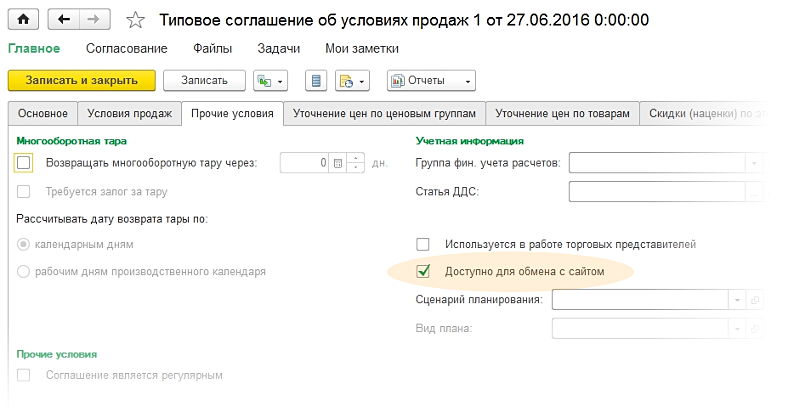Open 'Группа фин. учета расчетов' dropdown arrow
This screenshot has width=811, height=412.
[x=755, y=163]
